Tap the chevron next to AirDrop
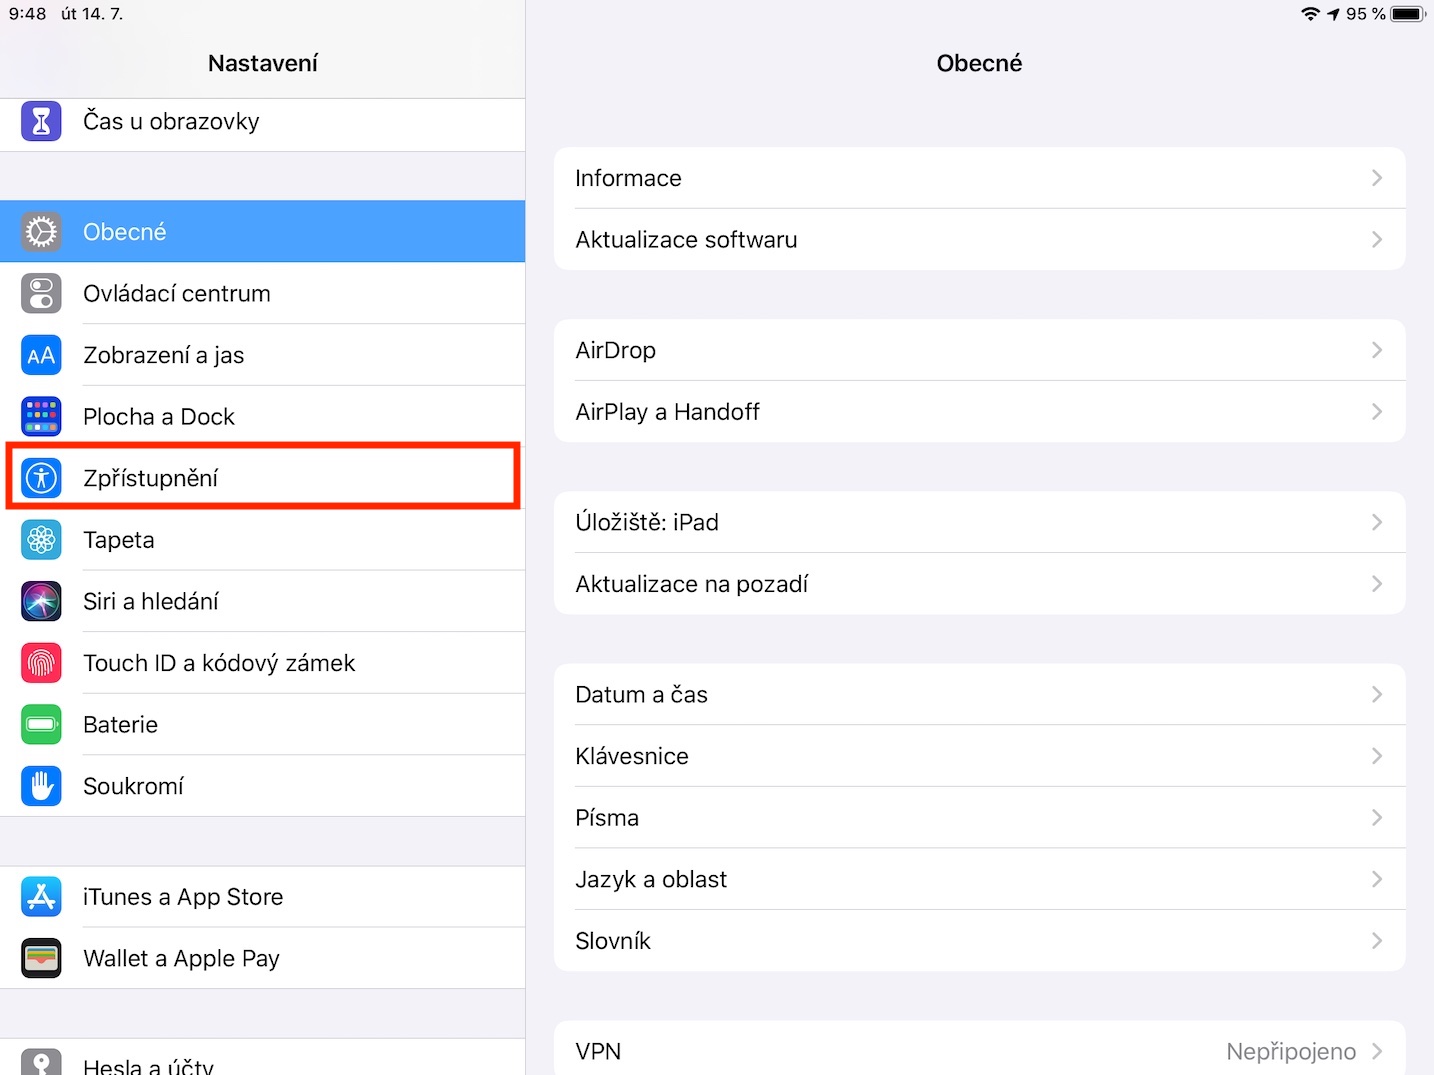 1376,350
